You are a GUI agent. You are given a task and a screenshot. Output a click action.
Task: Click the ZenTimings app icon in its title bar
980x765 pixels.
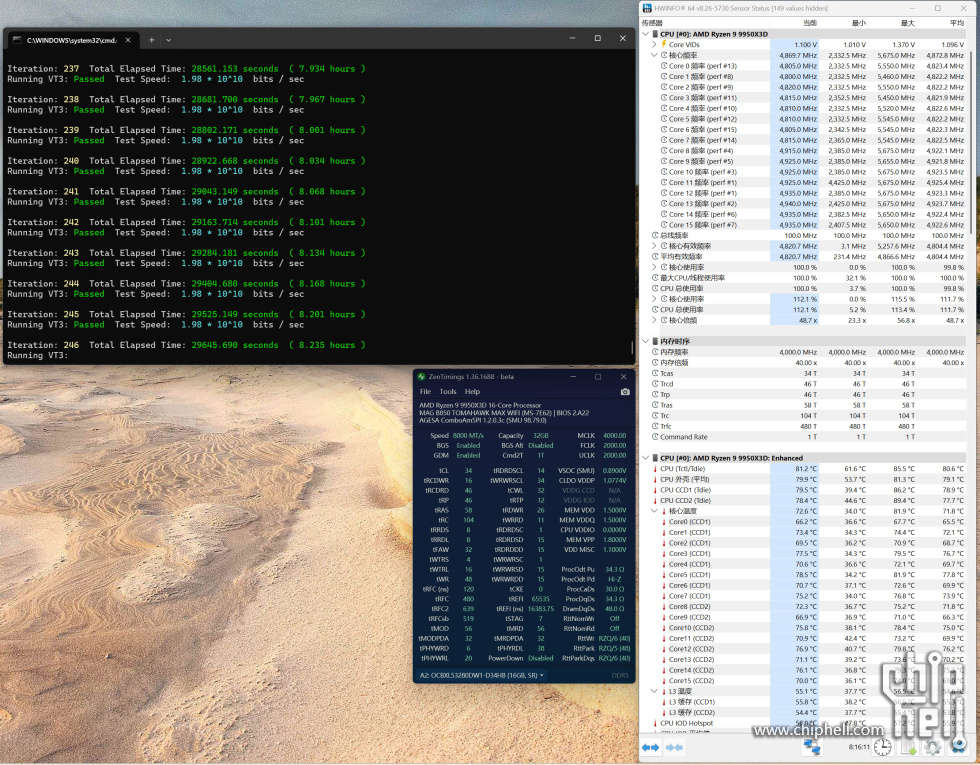[x=421, y=377]
